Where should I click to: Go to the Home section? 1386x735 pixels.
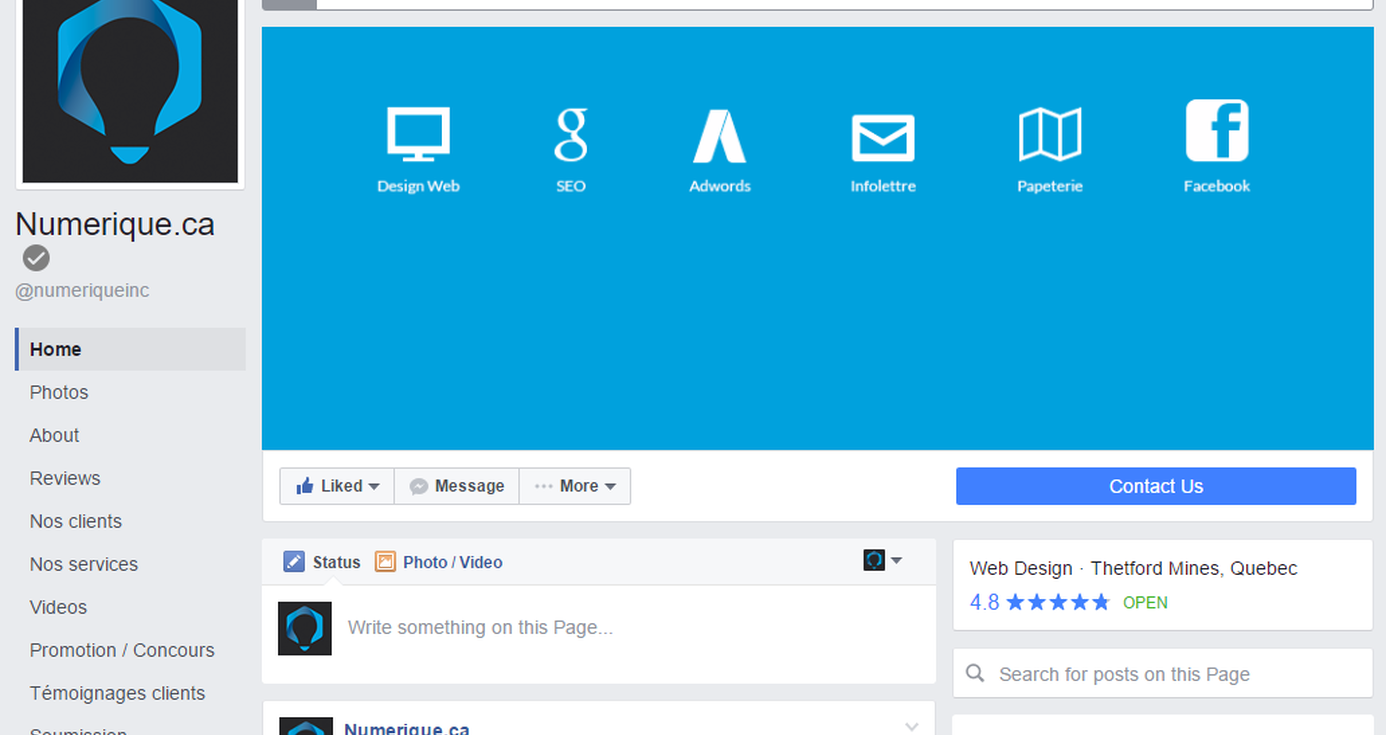tap(130, 349)
